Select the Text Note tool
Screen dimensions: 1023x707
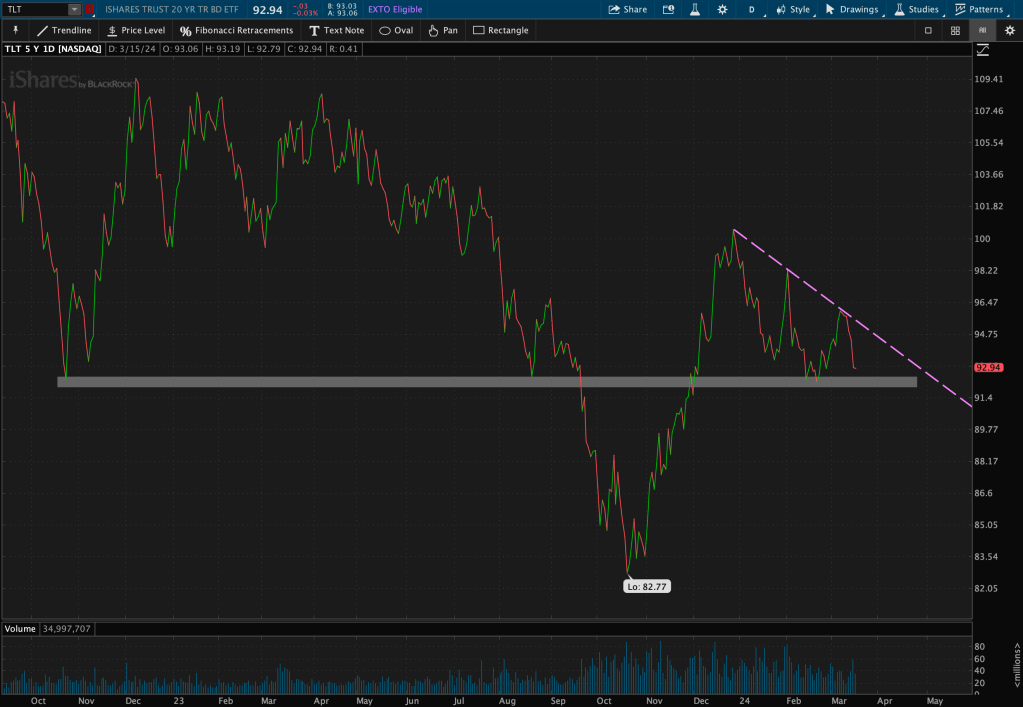pos(336,30)
